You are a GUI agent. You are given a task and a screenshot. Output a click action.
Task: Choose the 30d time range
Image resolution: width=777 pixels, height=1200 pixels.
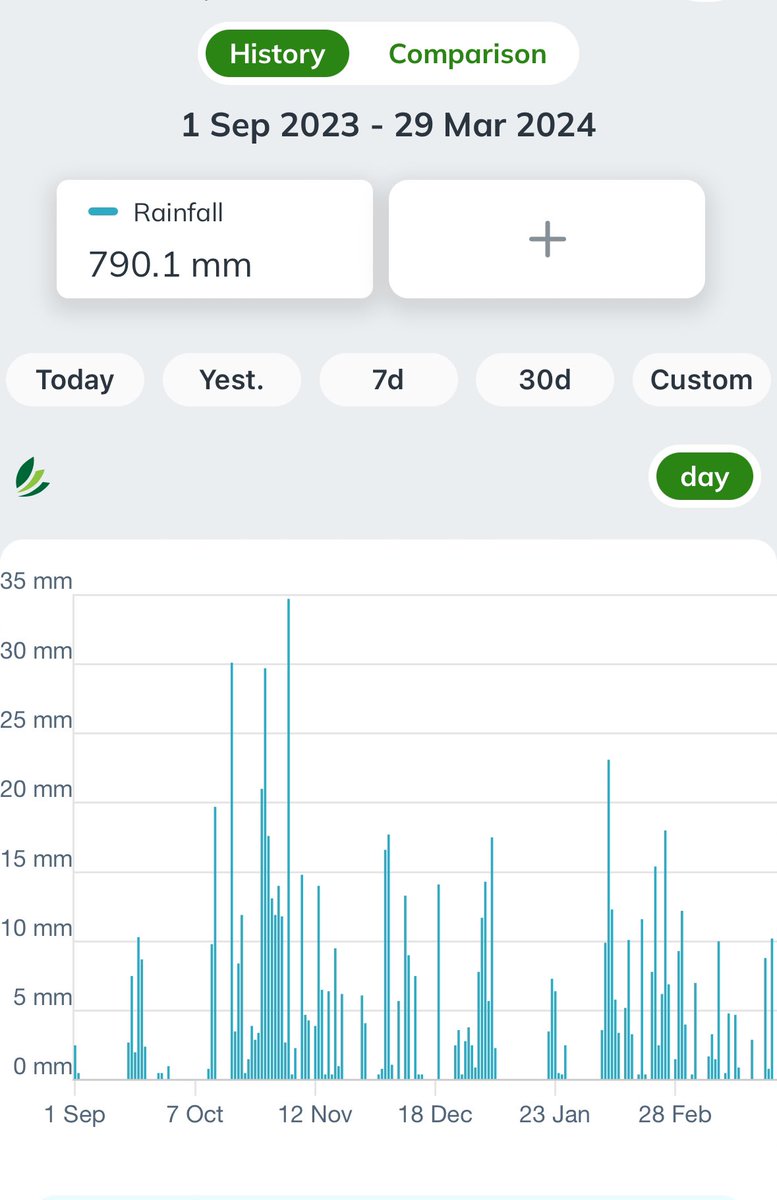545,380
